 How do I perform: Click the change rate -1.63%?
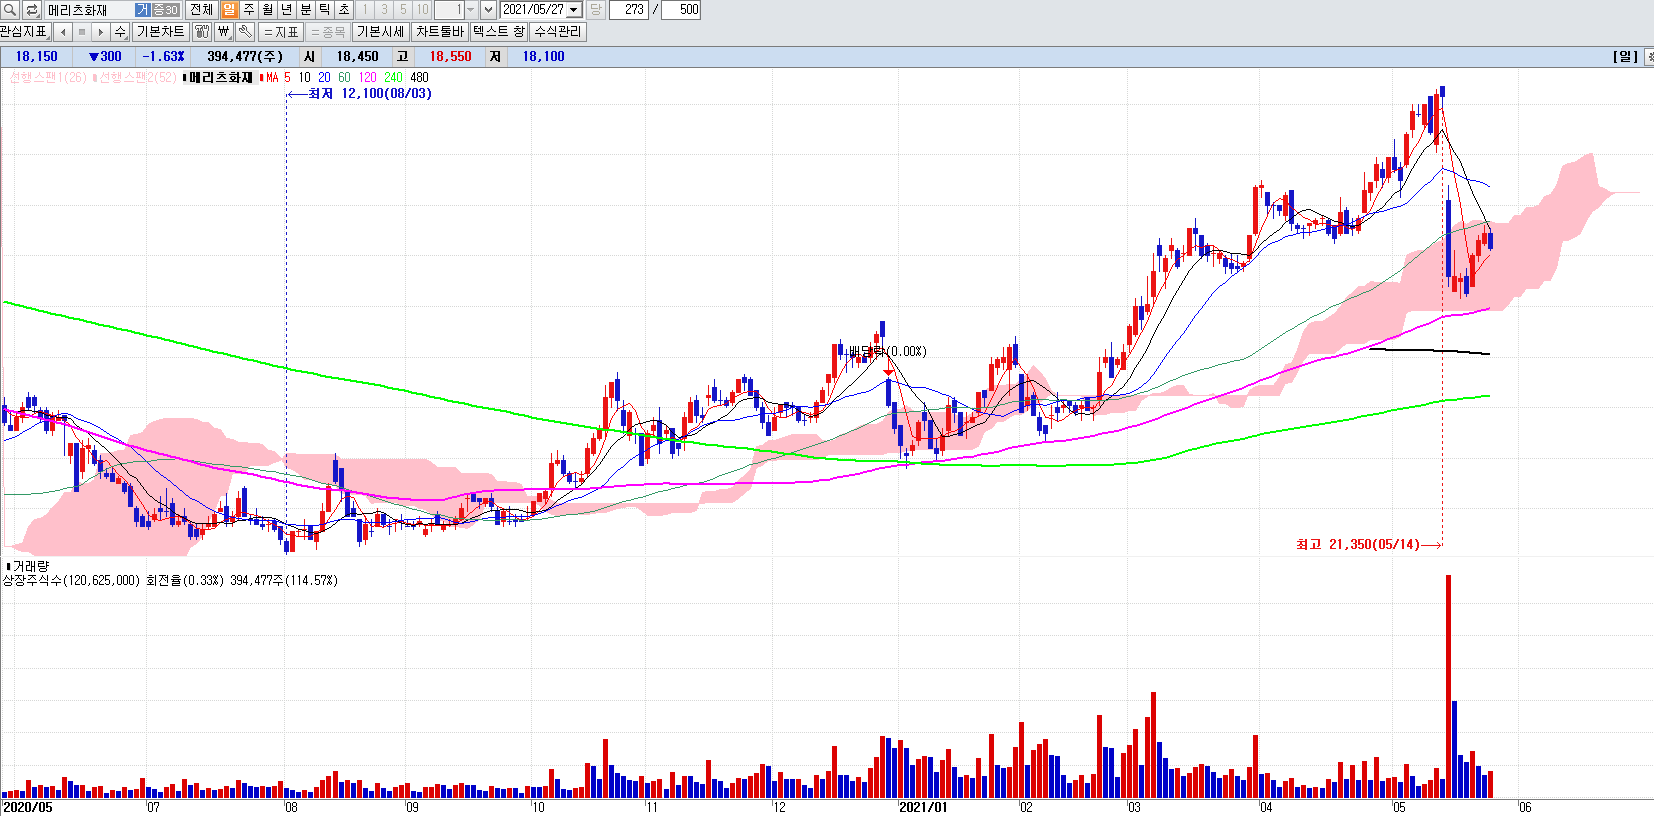click(163, 57)
